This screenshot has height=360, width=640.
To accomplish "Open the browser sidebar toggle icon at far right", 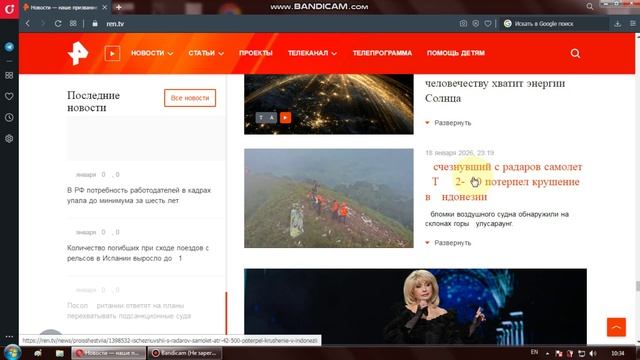I will point(632,24).
